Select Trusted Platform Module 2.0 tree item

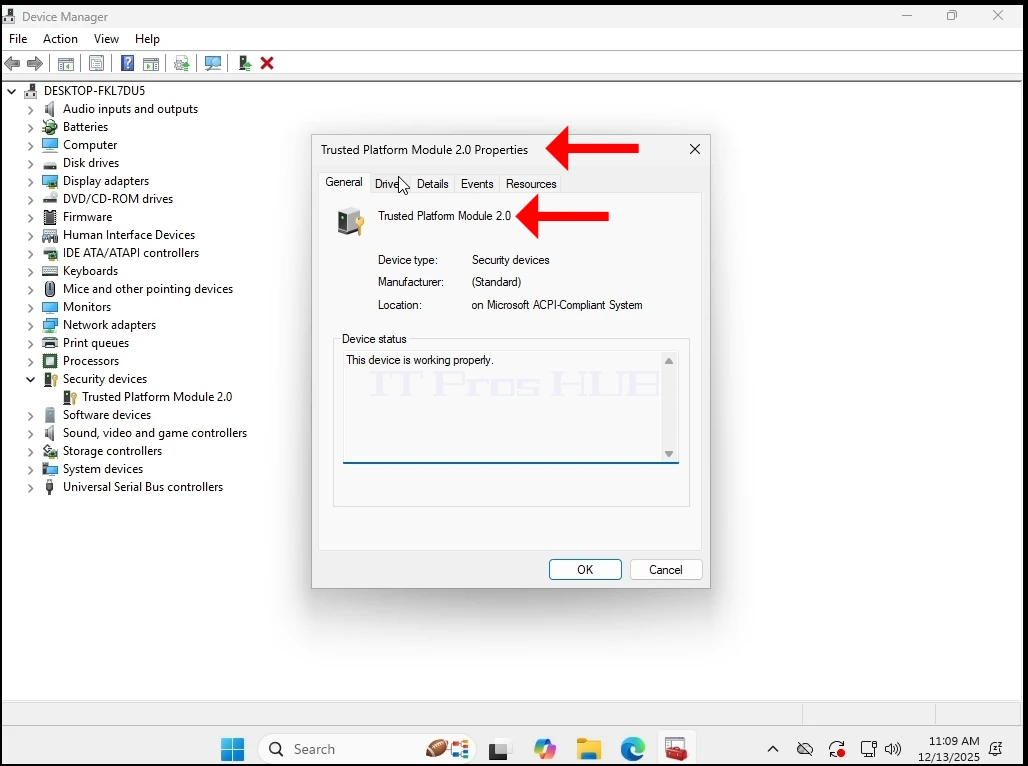pyautogui.click(x=157, y=397)
